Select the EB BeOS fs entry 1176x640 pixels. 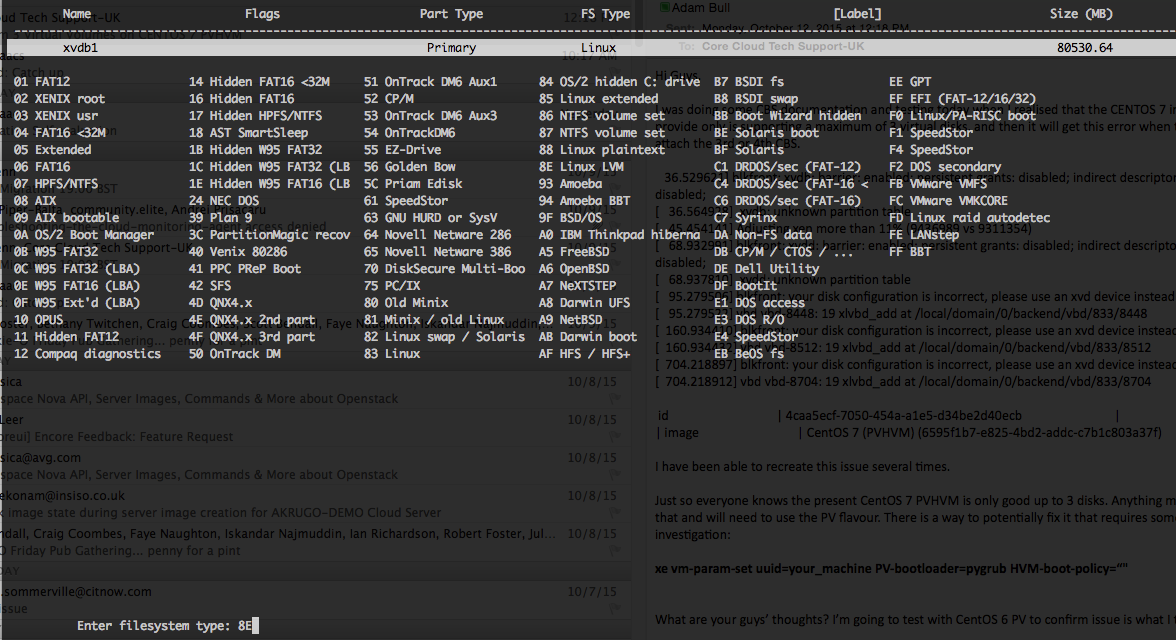click(749, 354)
